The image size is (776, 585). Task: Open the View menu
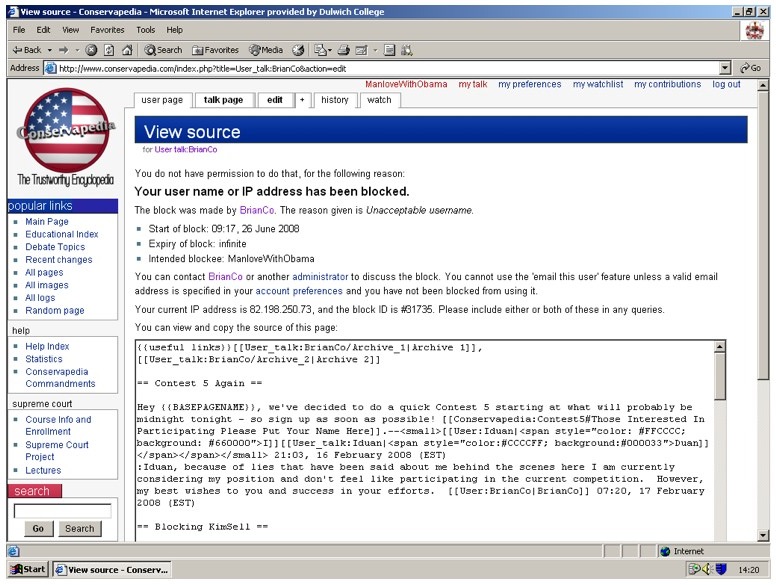70,30
